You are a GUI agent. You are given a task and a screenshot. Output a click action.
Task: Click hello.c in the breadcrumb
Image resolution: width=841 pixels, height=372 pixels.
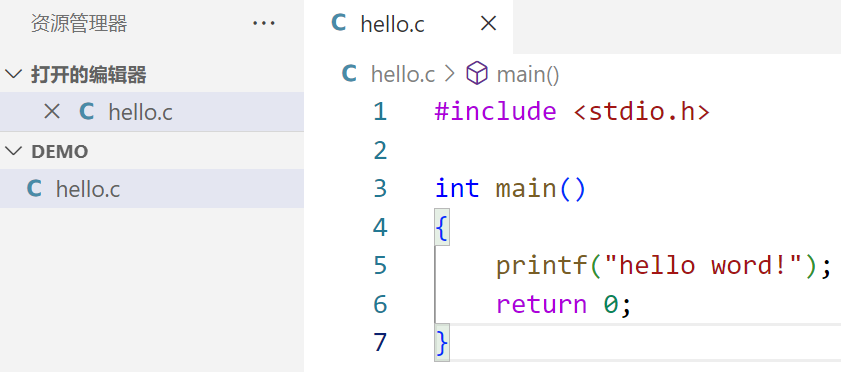[403, 75]
